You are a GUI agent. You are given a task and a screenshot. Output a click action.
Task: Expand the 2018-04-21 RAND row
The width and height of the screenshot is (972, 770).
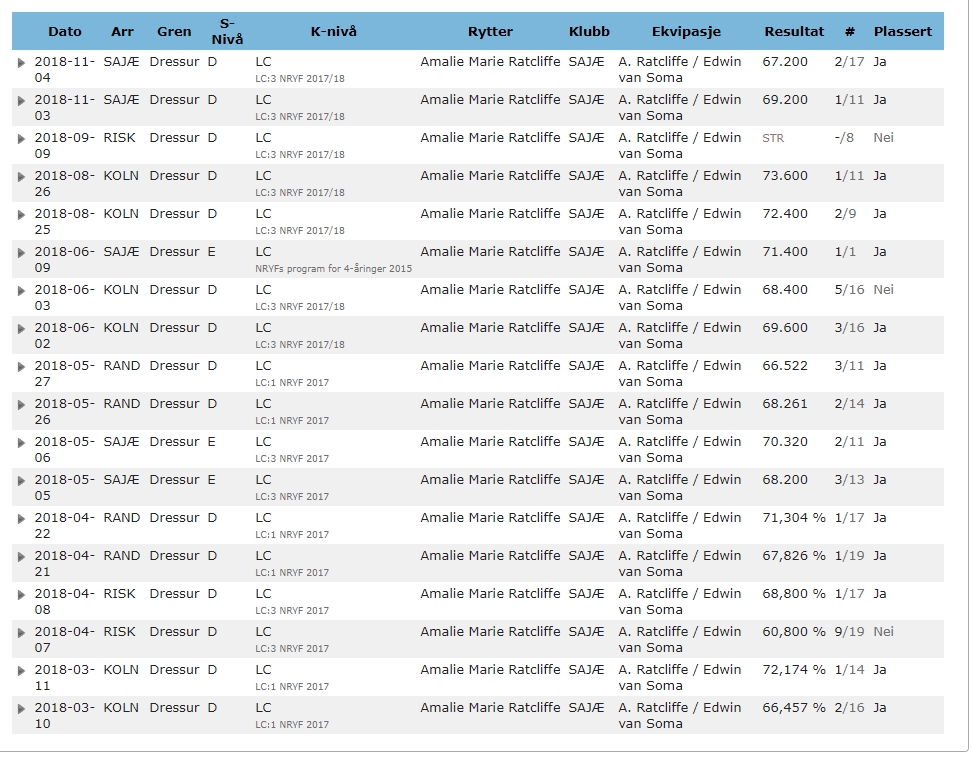point(21,556)
